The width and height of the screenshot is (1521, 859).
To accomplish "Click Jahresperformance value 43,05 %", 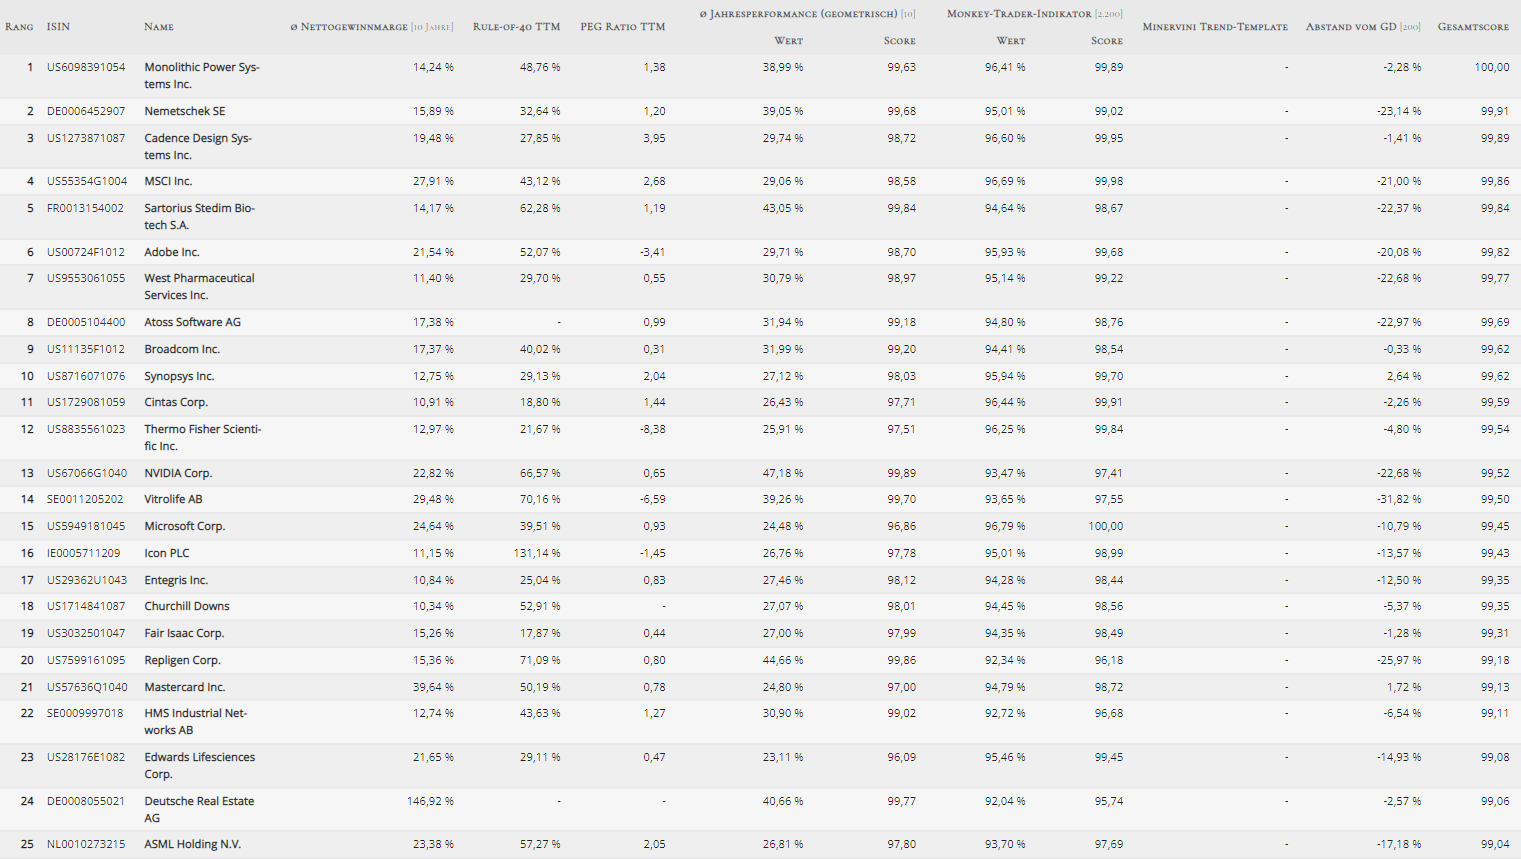I will pyautogui.click(x=783, y=208).
